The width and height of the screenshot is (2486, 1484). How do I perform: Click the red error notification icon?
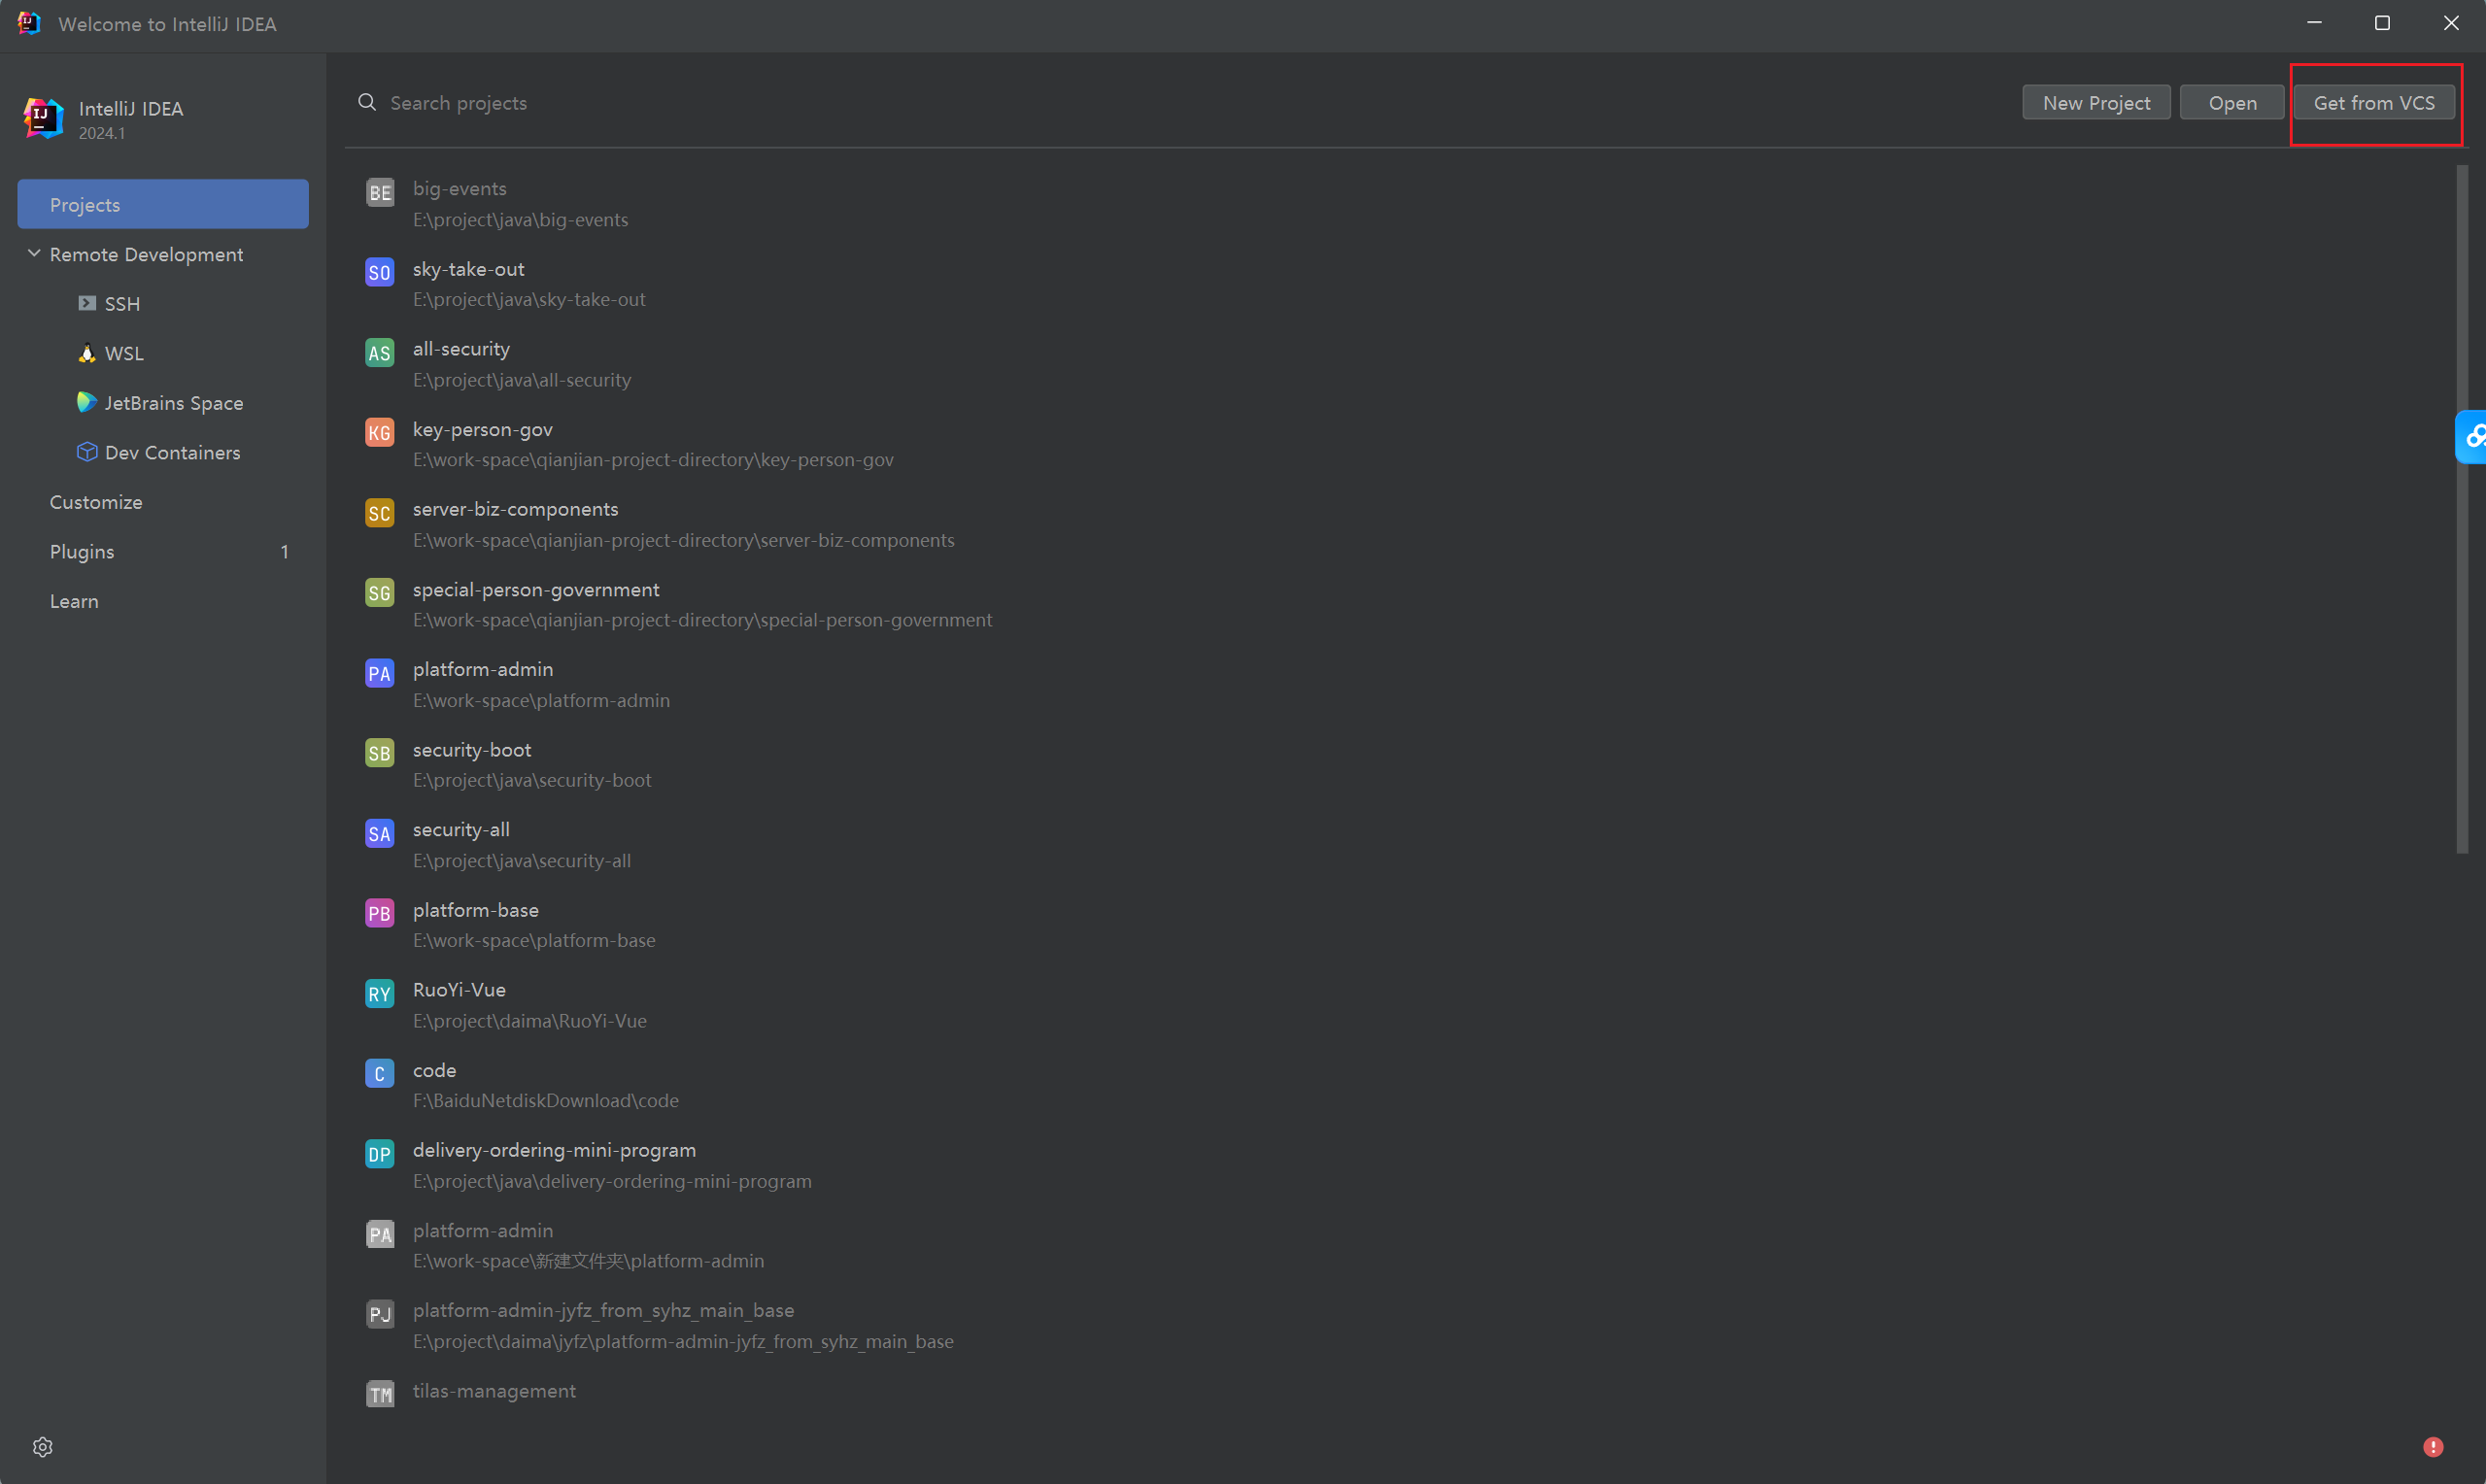(x=2433, y=1447)
